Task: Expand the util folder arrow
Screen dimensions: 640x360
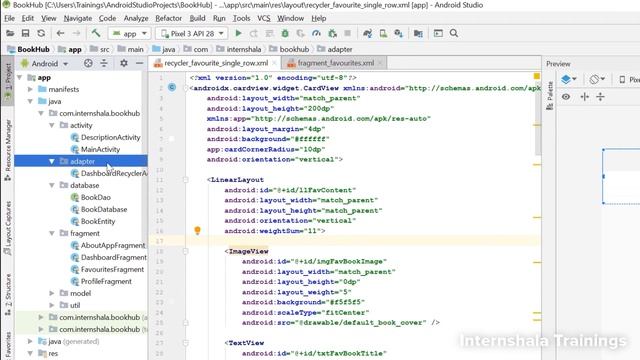Action: pos(52,305)
